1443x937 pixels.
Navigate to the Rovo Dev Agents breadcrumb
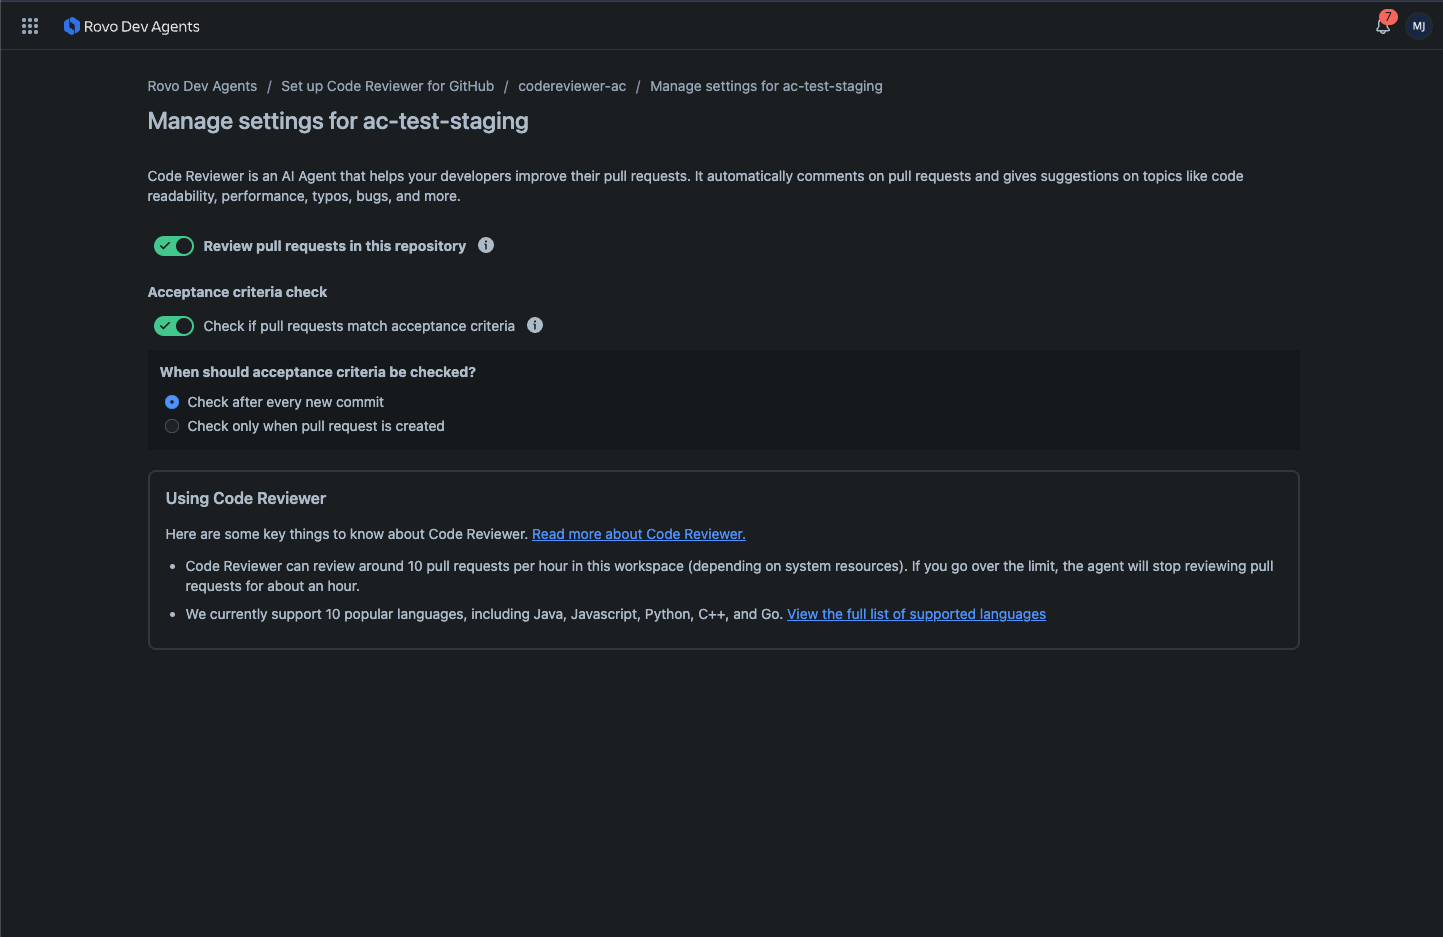(x=202, y=86)
